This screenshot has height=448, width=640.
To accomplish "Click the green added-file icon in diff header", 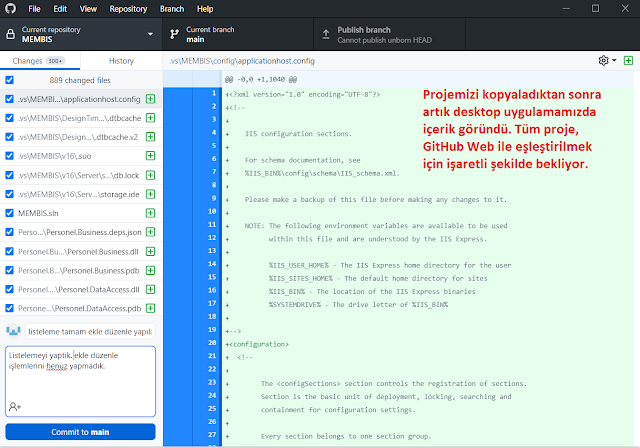I will [628, 60].
